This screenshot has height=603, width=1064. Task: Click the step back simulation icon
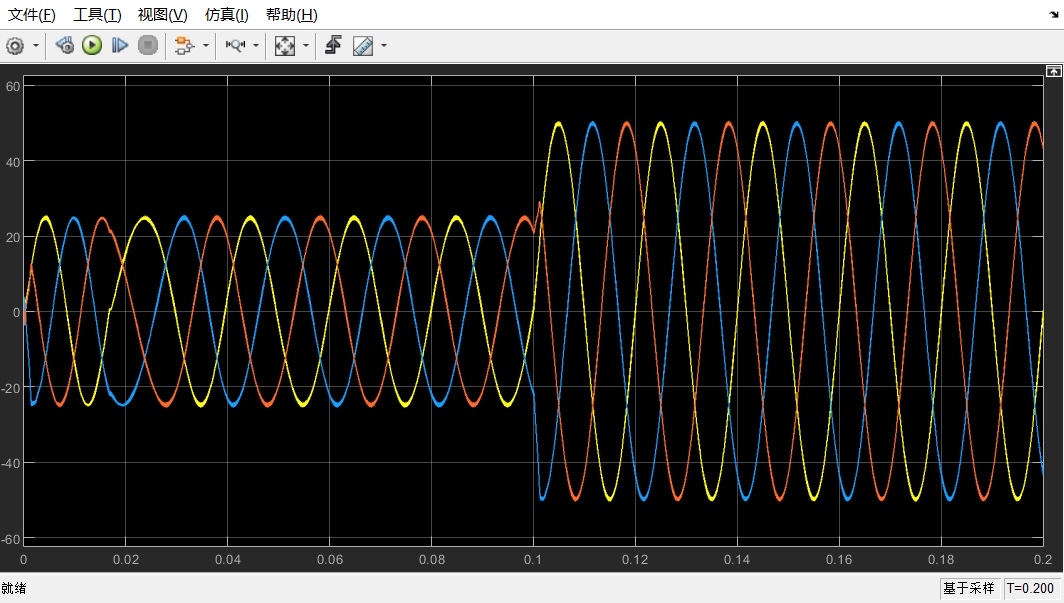(65, 45)
